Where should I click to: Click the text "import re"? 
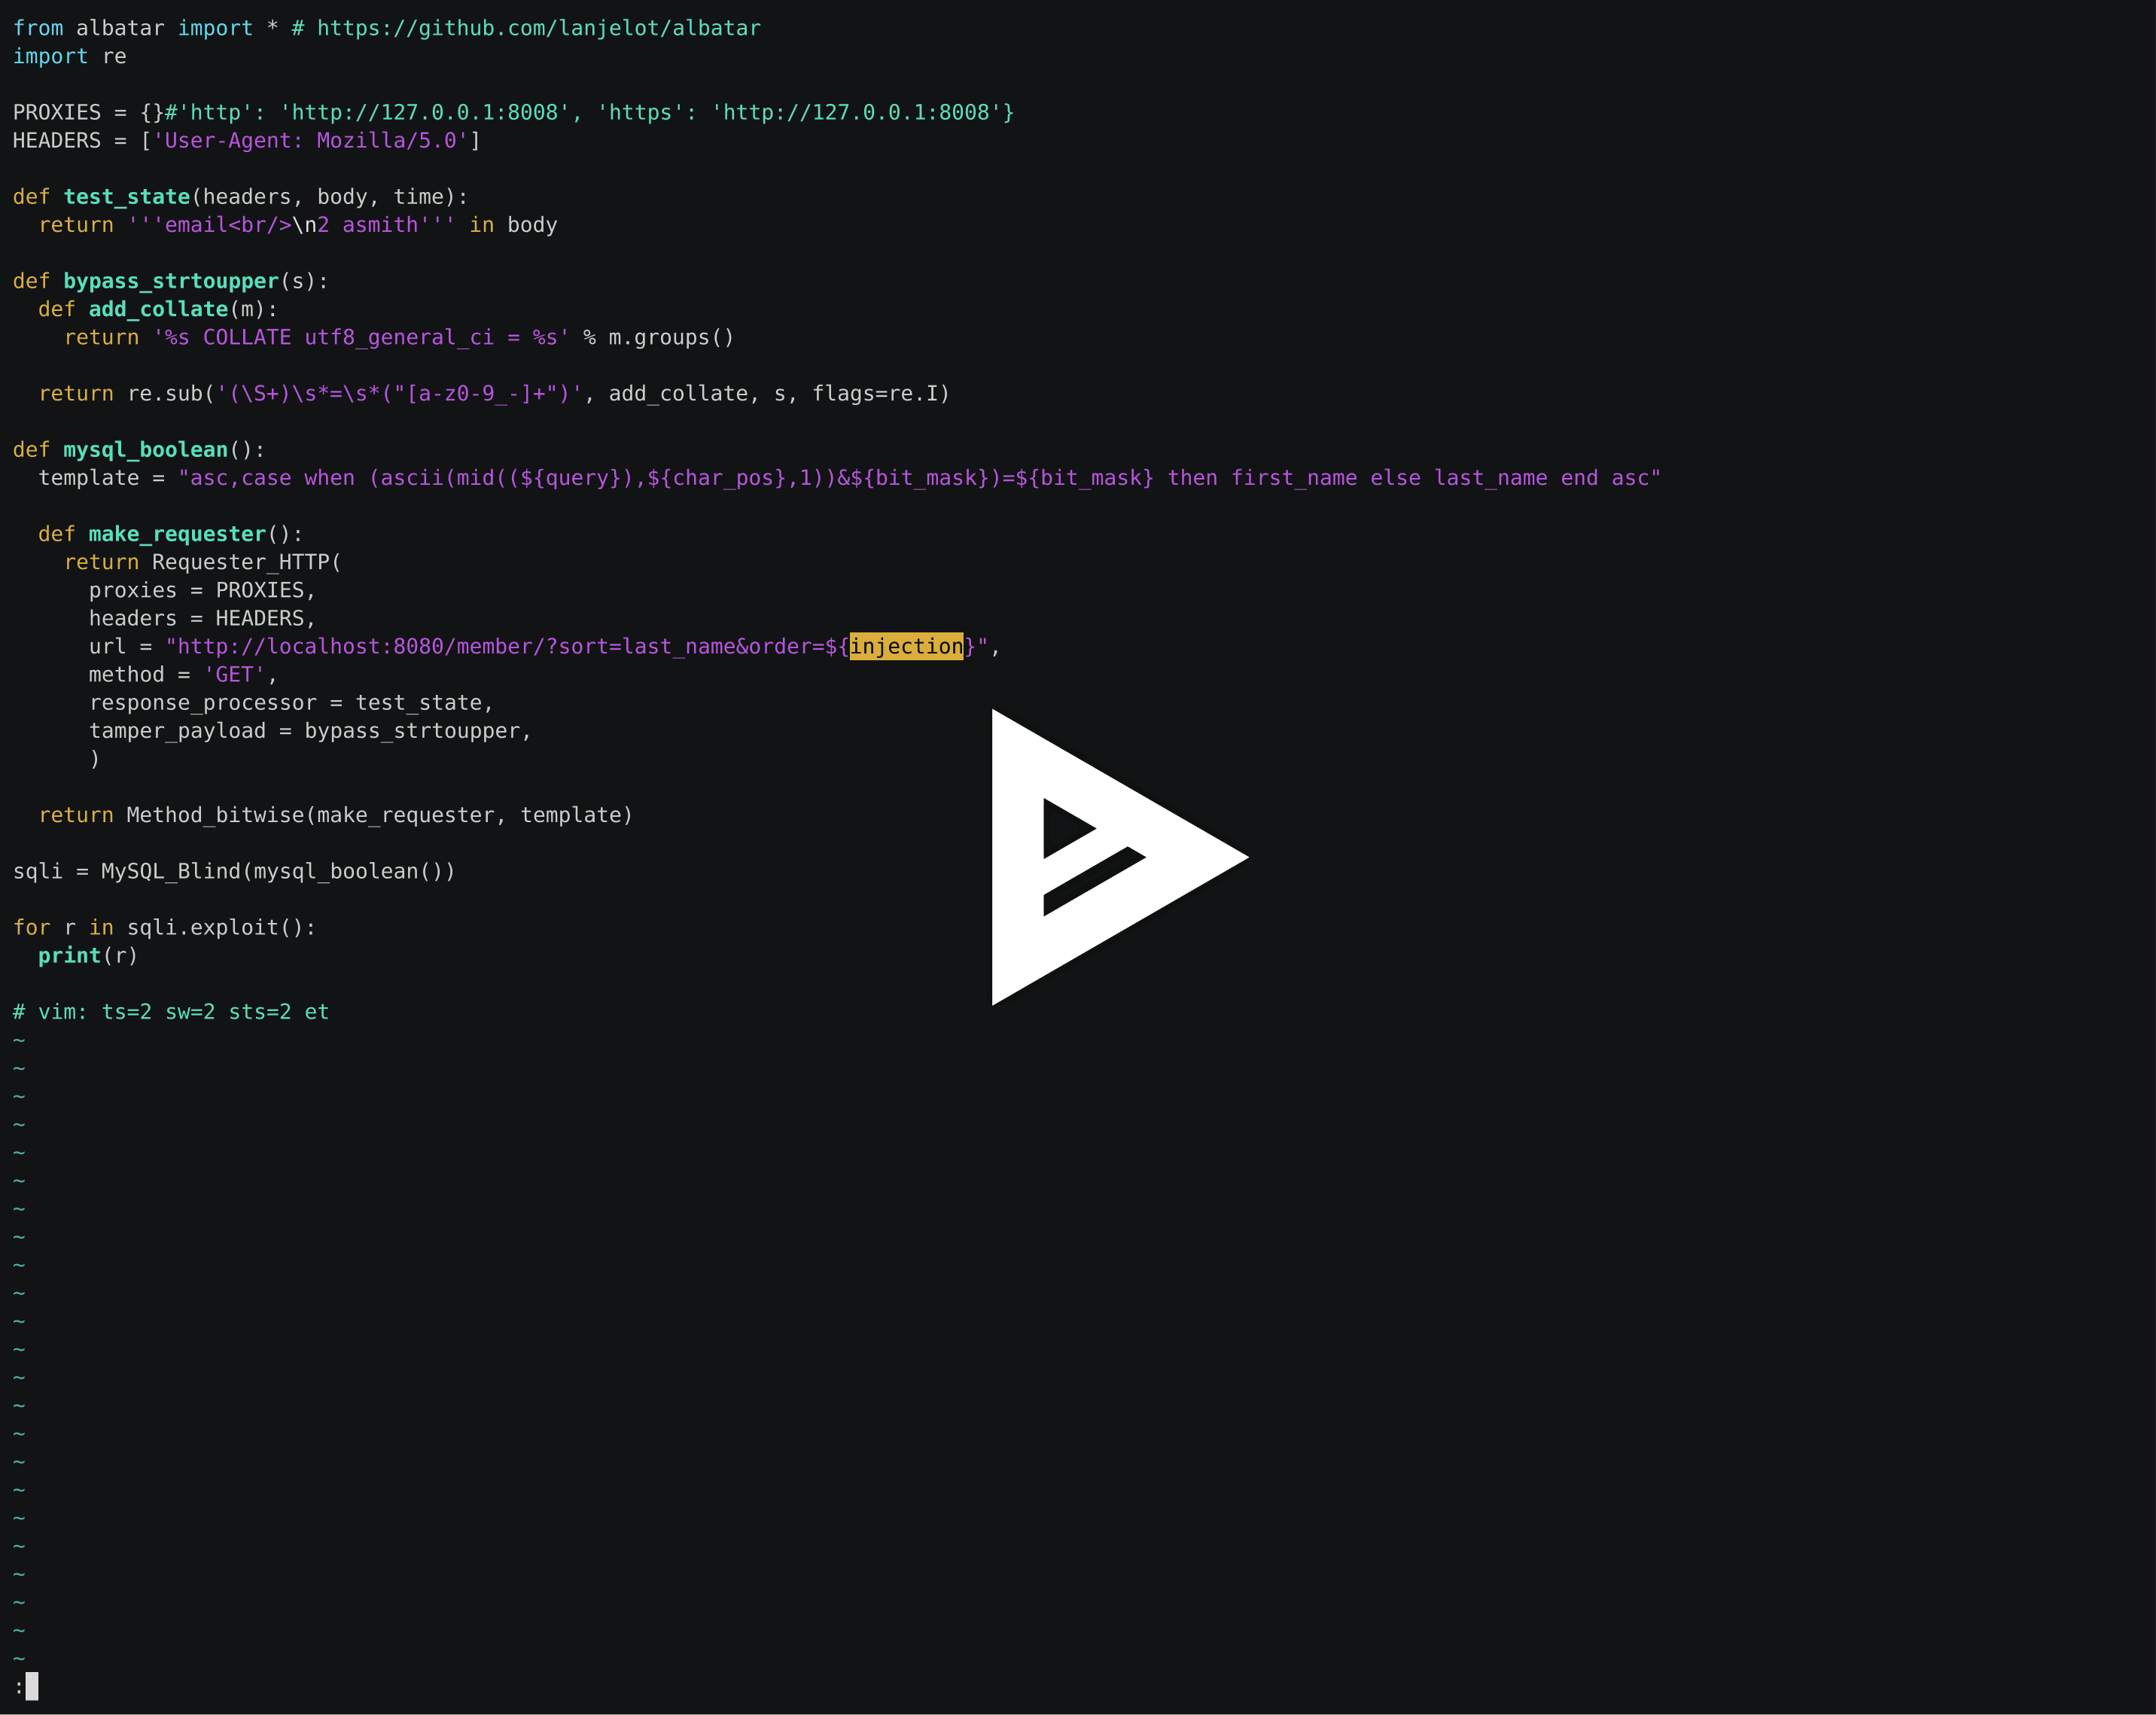pyautogui.click(x=70, y=56)
